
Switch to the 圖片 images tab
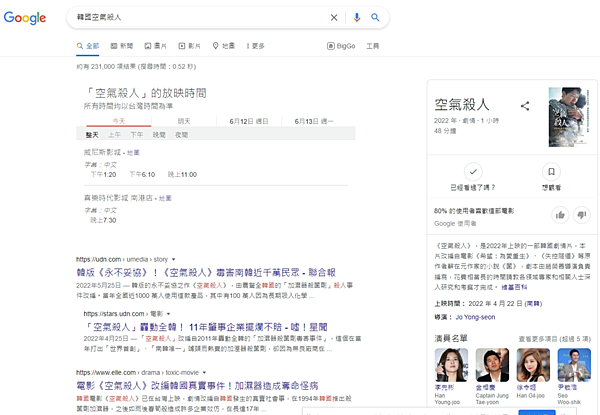click(155, 46)
